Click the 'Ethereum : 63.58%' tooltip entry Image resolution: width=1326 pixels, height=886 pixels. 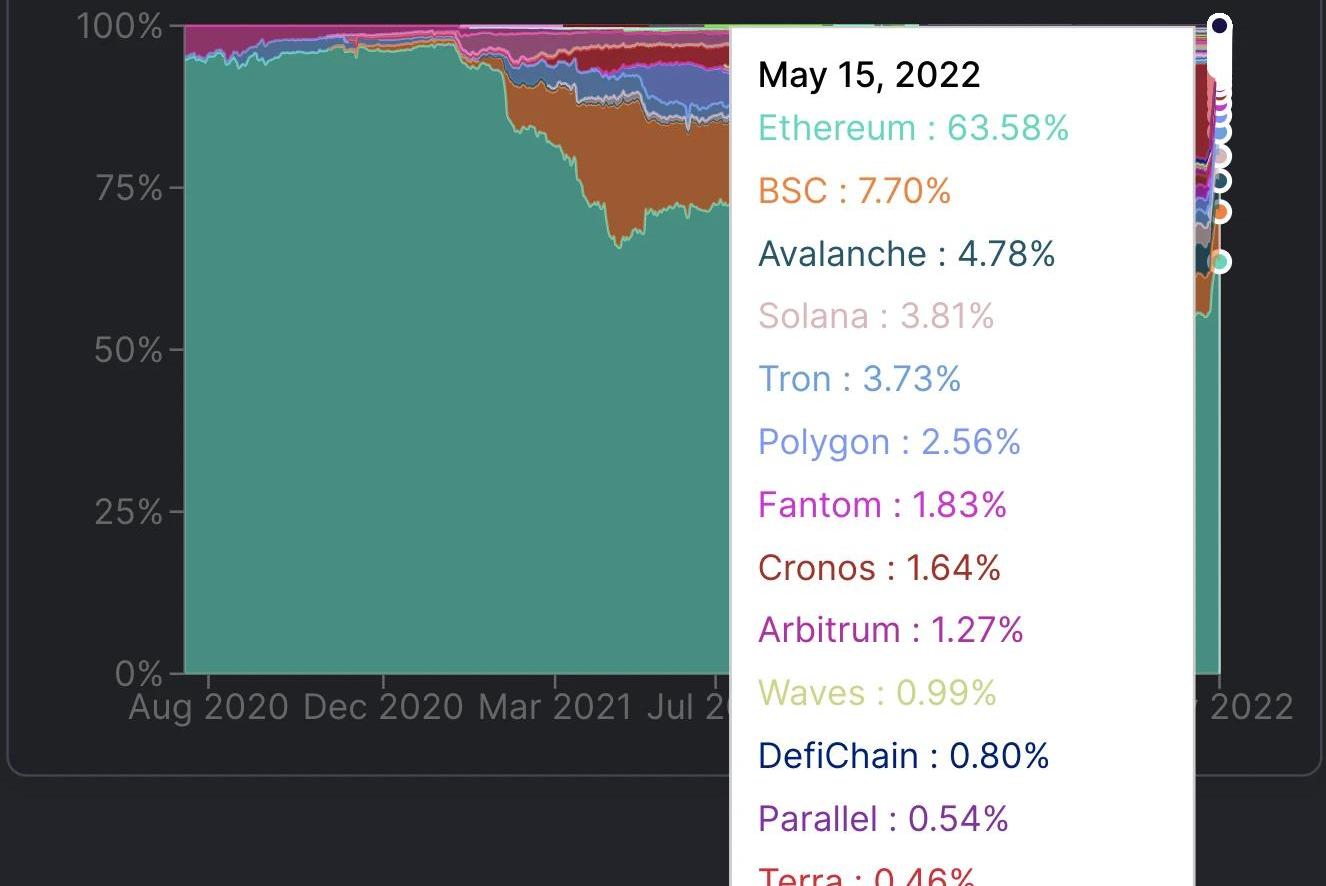pyautogui.click(x=913, y=128)
